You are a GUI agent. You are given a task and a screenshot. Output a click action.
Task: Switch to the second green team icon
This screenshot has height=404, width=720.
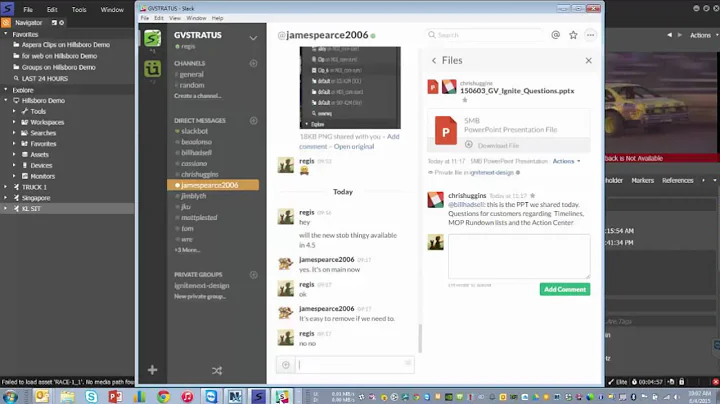(152, 69)
